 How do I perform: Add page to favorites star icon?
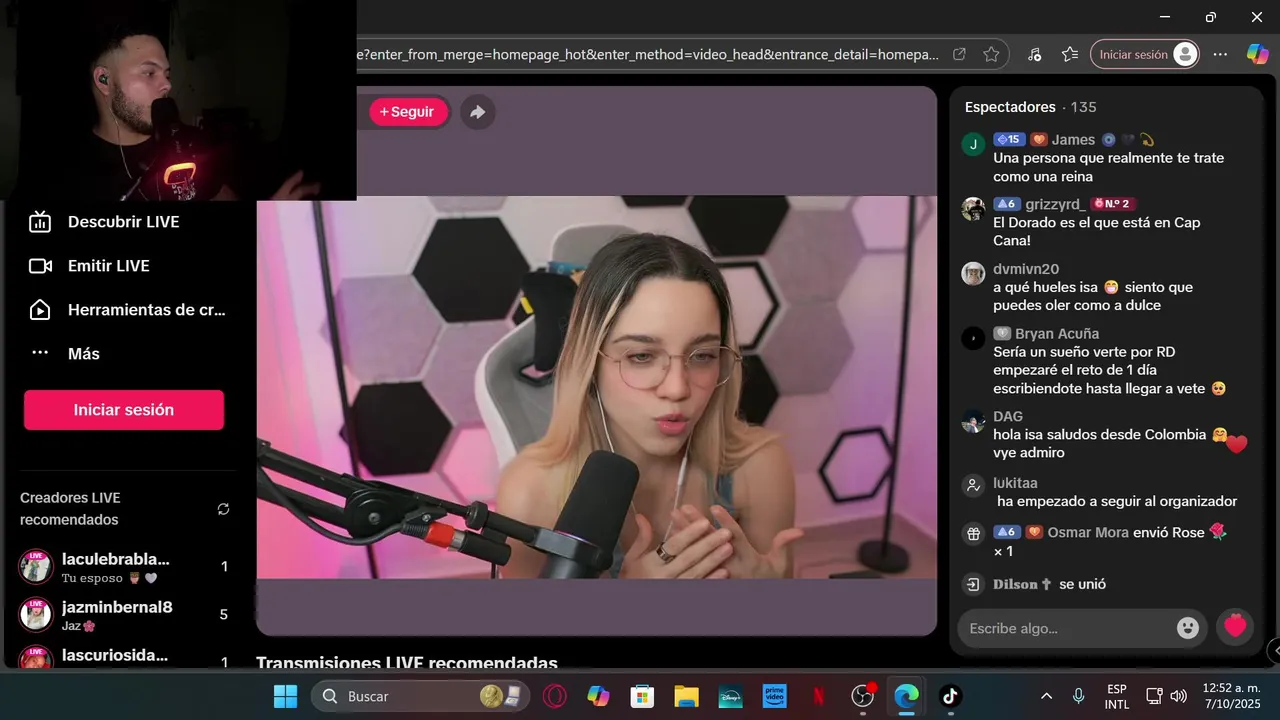coord(991,54)
